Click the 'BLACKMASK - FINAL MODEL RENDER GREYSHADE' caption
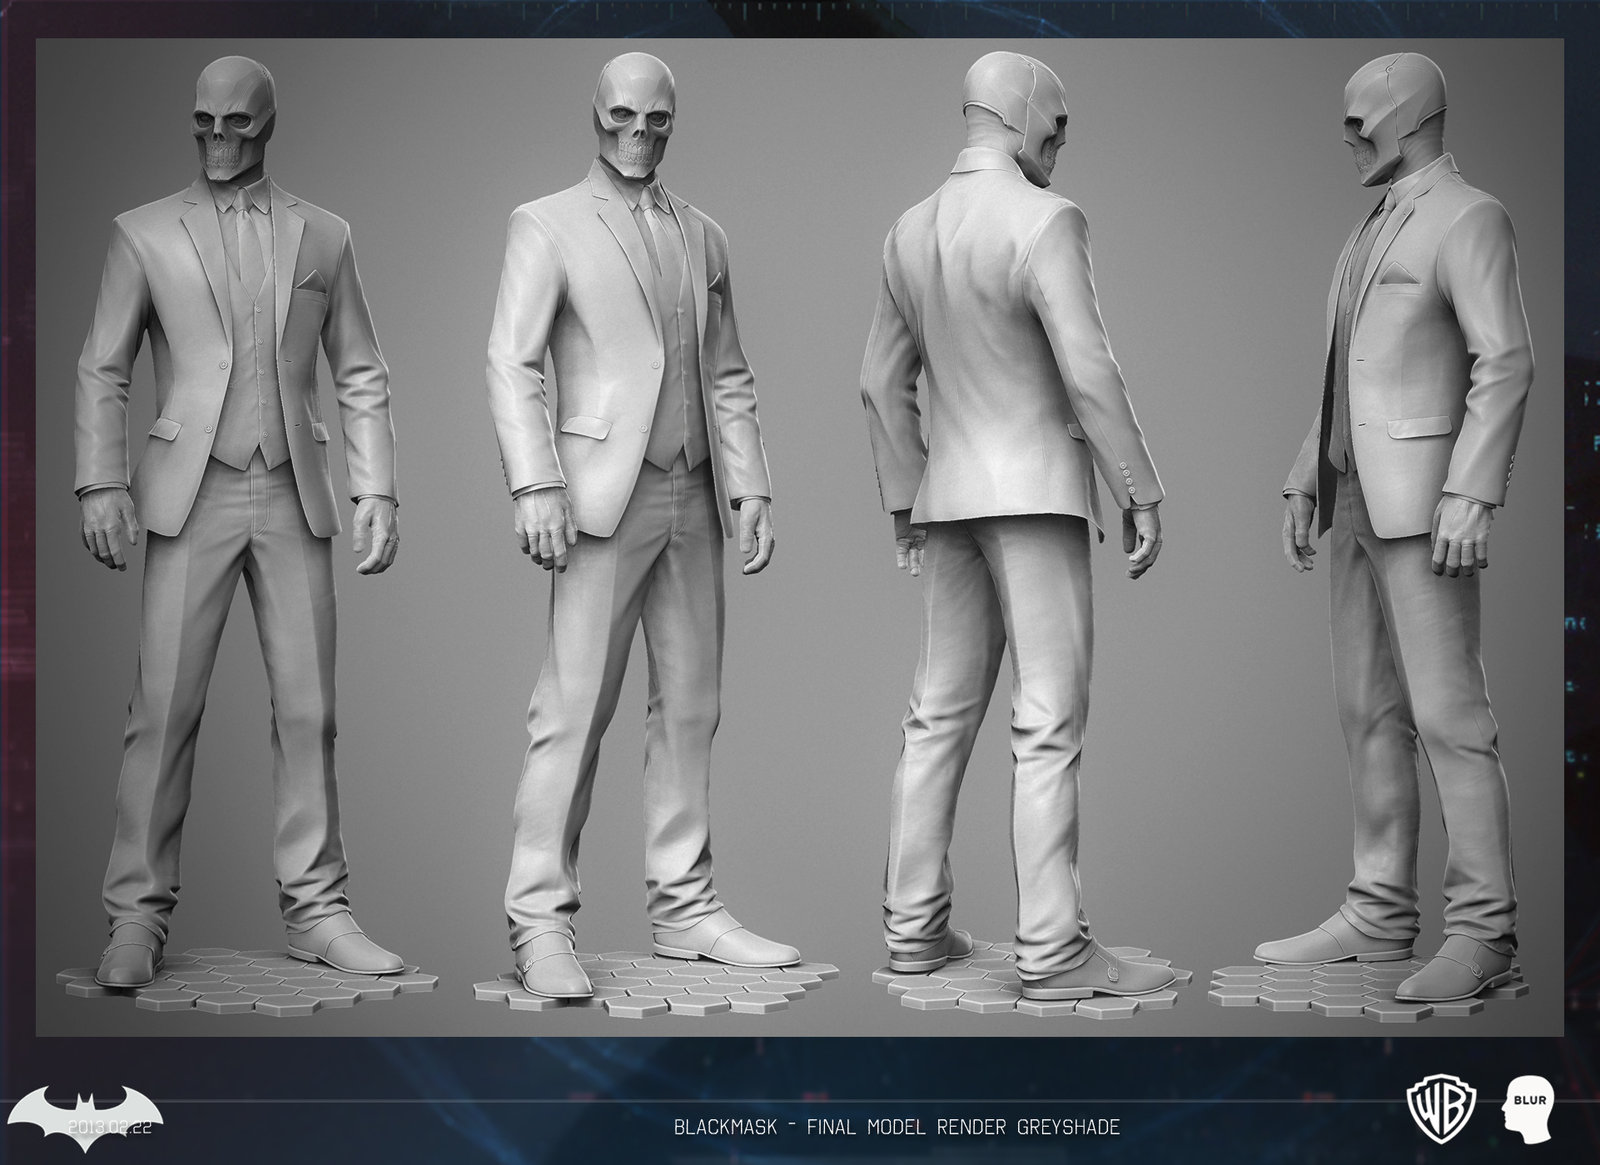Image resolution: width=1600 pixels, height=1165 pixels. pos(897,1126)
